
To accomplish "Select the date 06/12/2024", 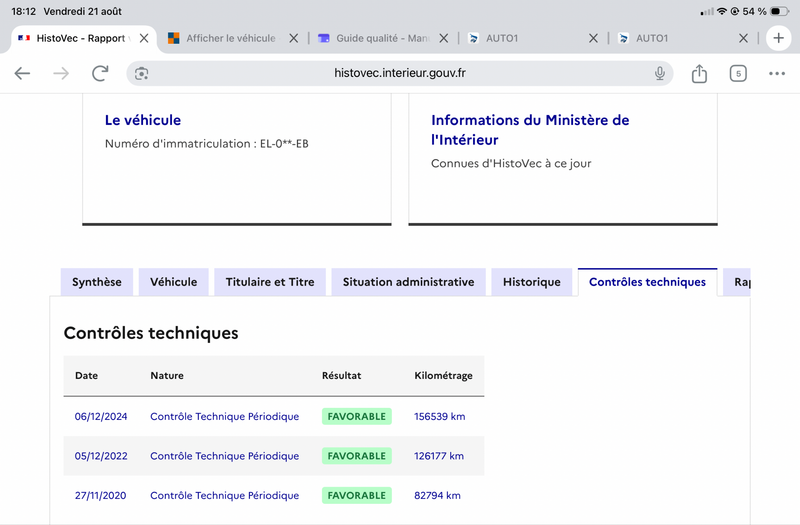I will pyautogui.click(x=101, y=416).
